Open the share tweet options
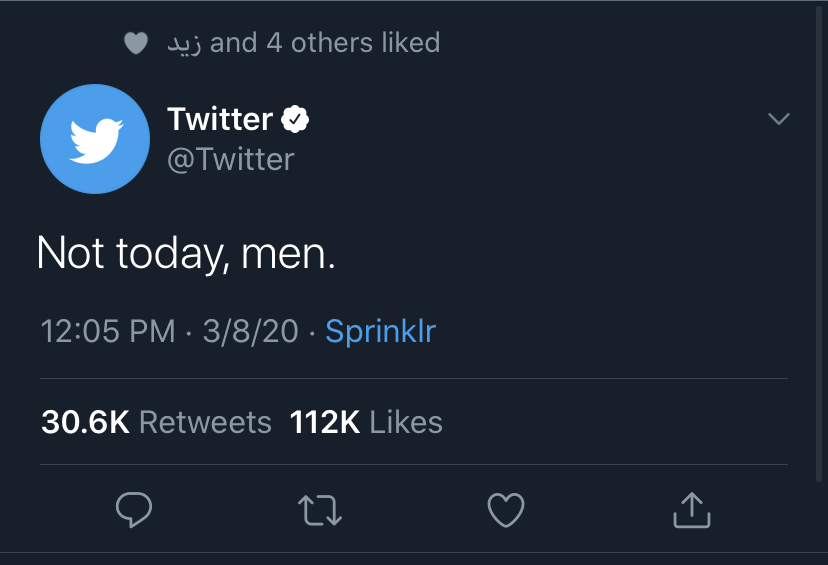 point(691,511)
